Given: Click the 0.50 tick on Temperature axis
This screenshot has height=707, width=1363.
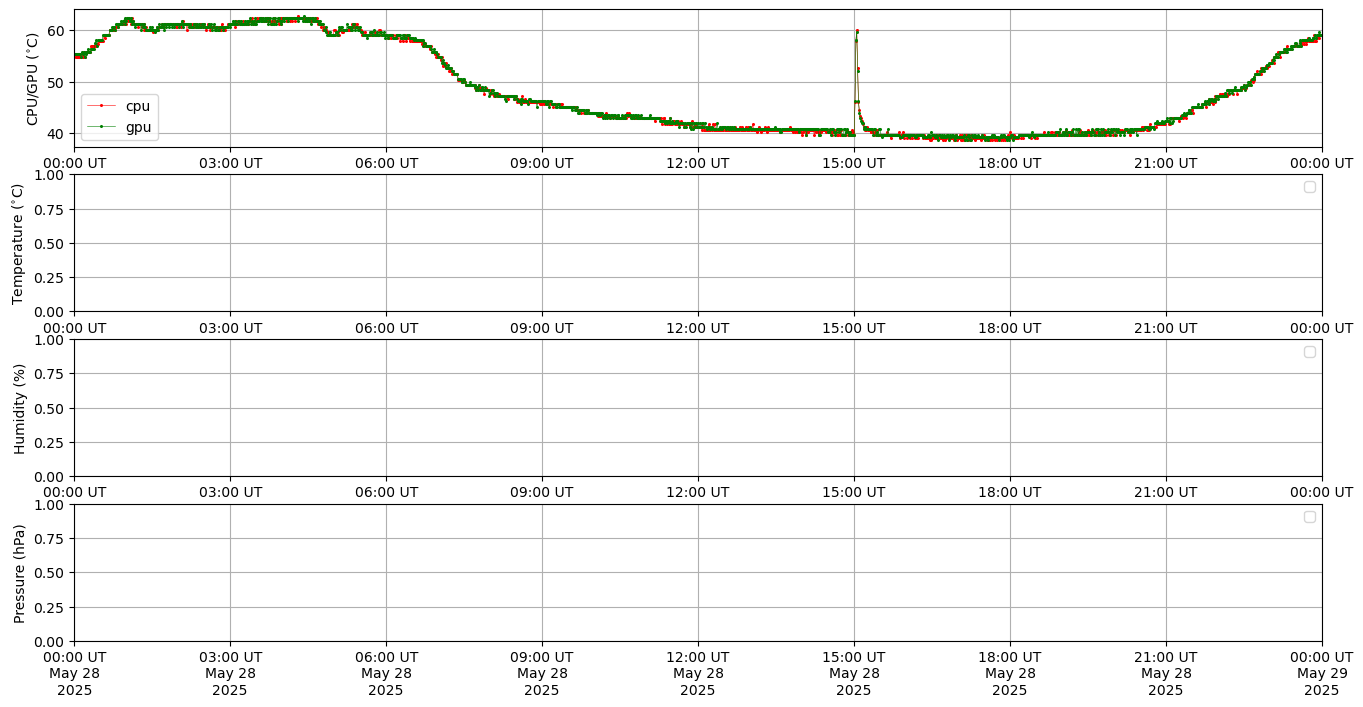Looking at the screenshot, I should pyautogui.click(x=50, y=243).
